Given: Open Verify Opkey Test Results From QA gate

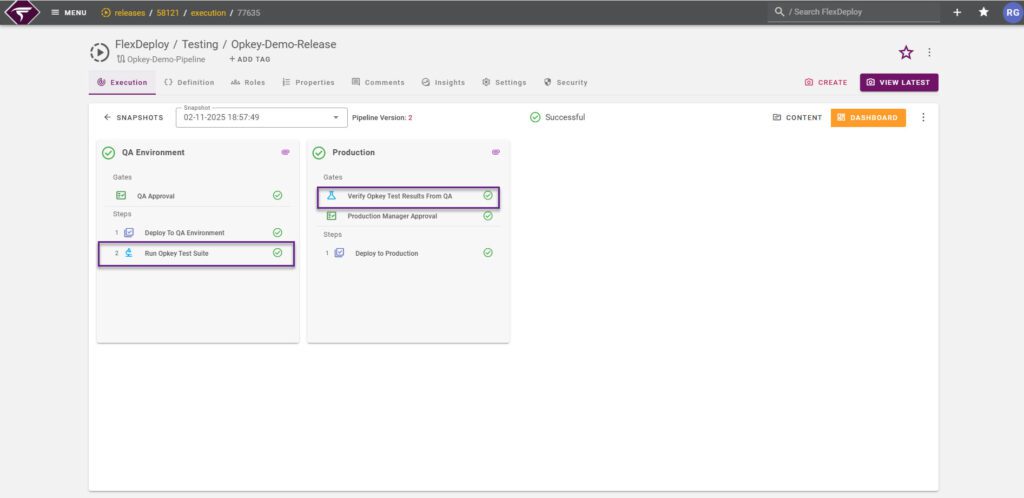Looking at the screenshot, I should coord(409,196).
